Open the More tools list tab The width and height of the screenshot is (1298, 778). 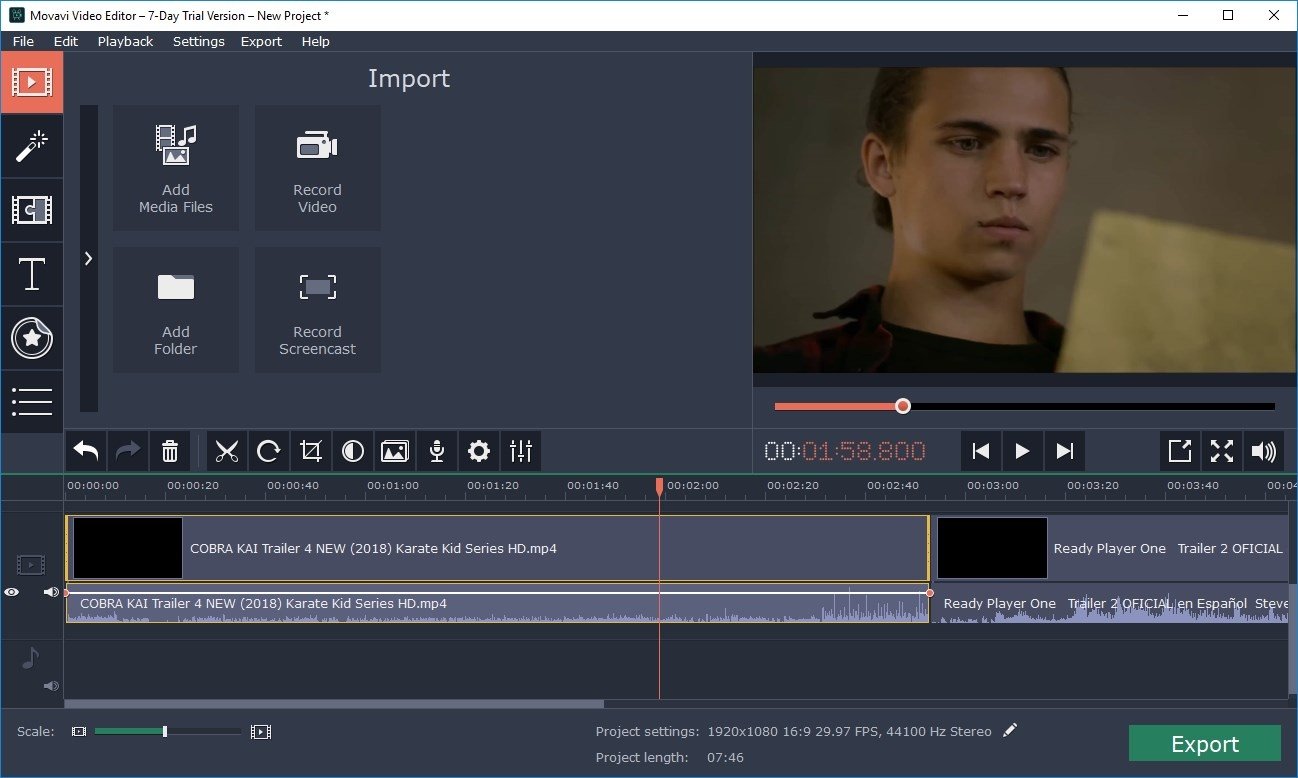pos(31,402)
